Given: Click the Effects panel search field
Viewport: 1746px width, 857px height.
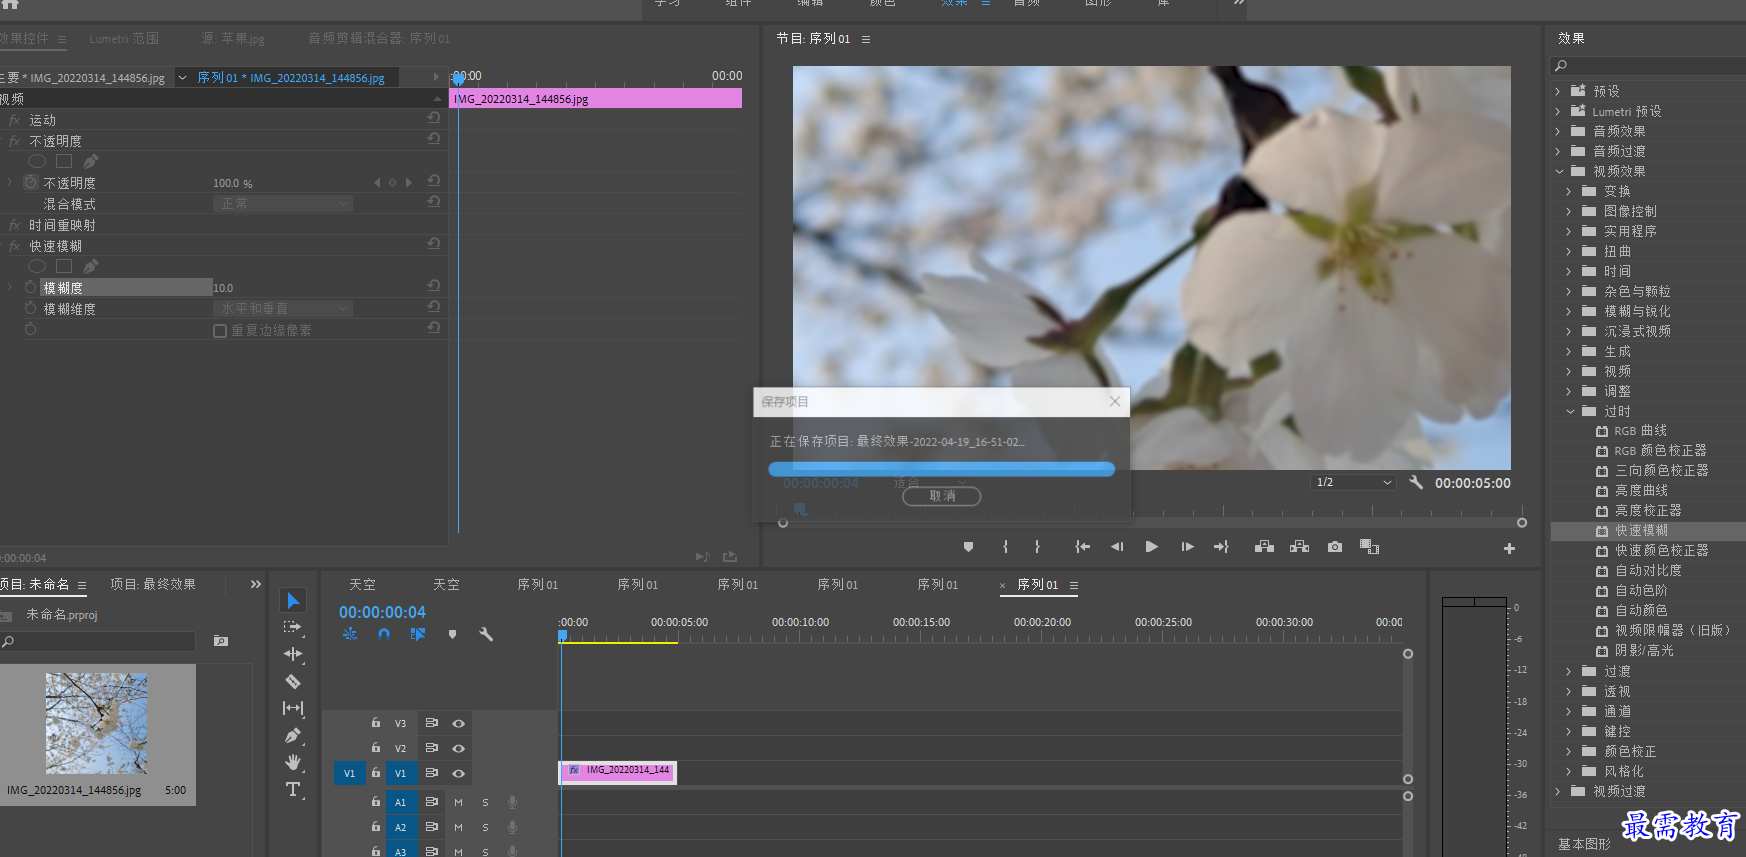Looking at the screenshot, I should (1650, 66).
